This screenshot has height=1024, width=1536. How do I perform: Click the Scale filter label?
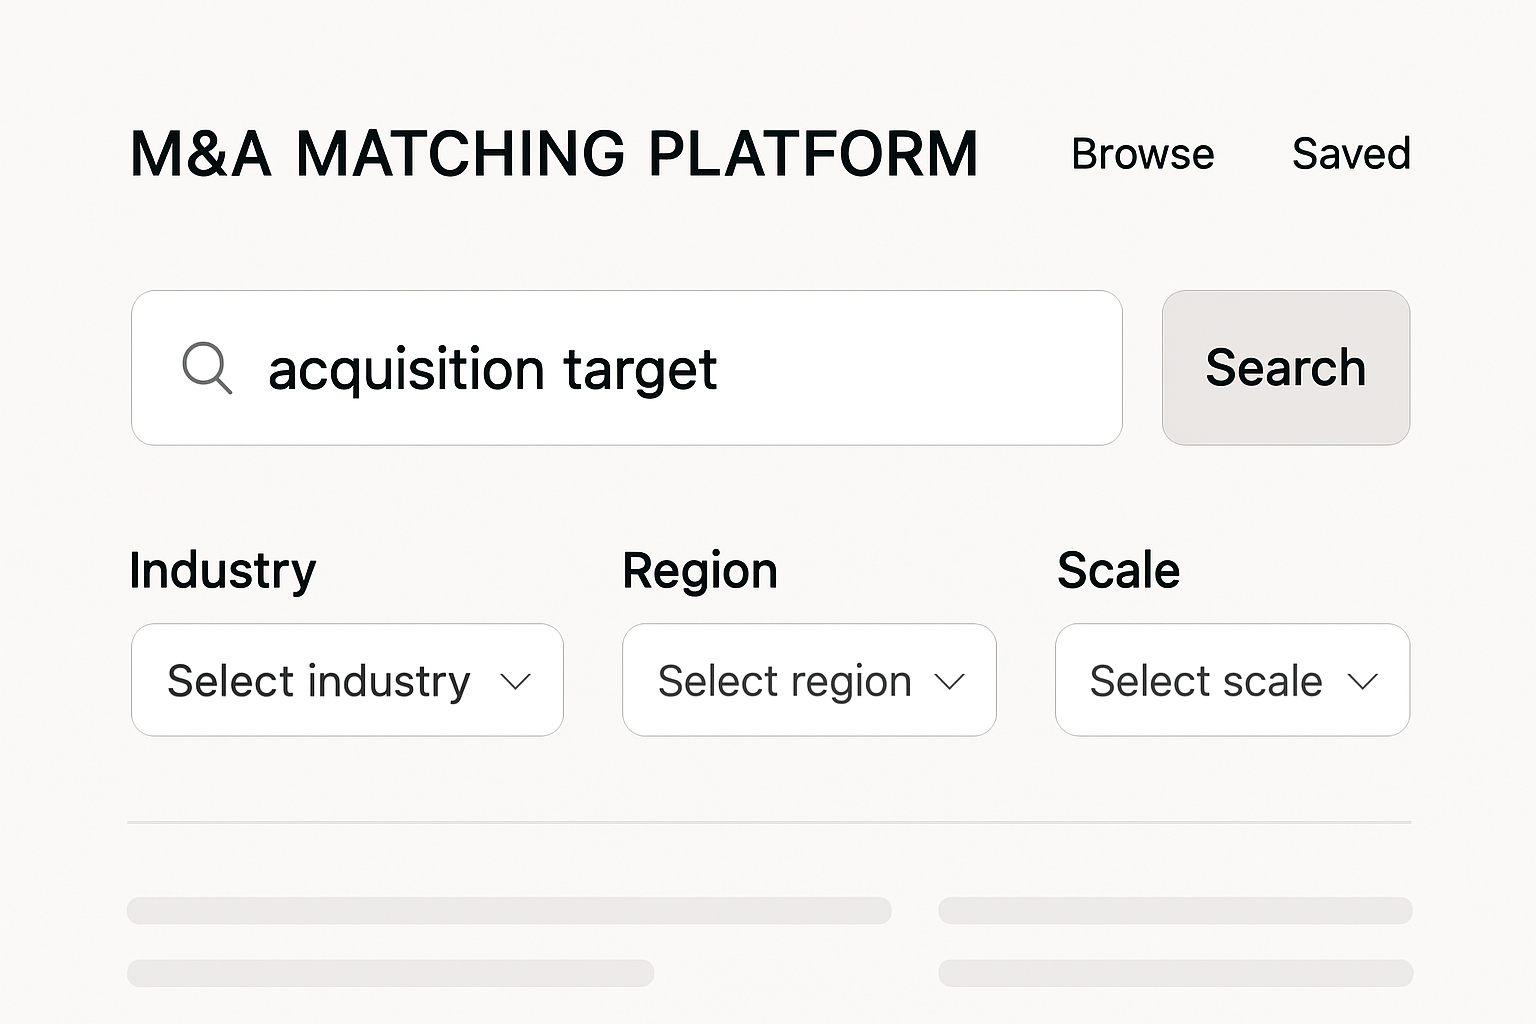point(1118,571)
